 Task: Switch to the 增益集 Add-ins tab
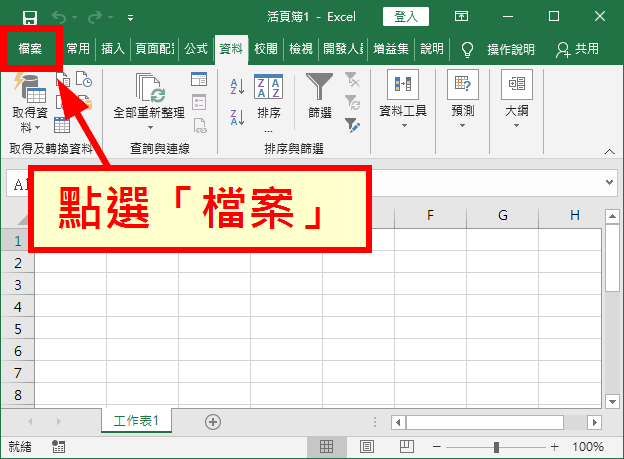click(x=391, y=49)
